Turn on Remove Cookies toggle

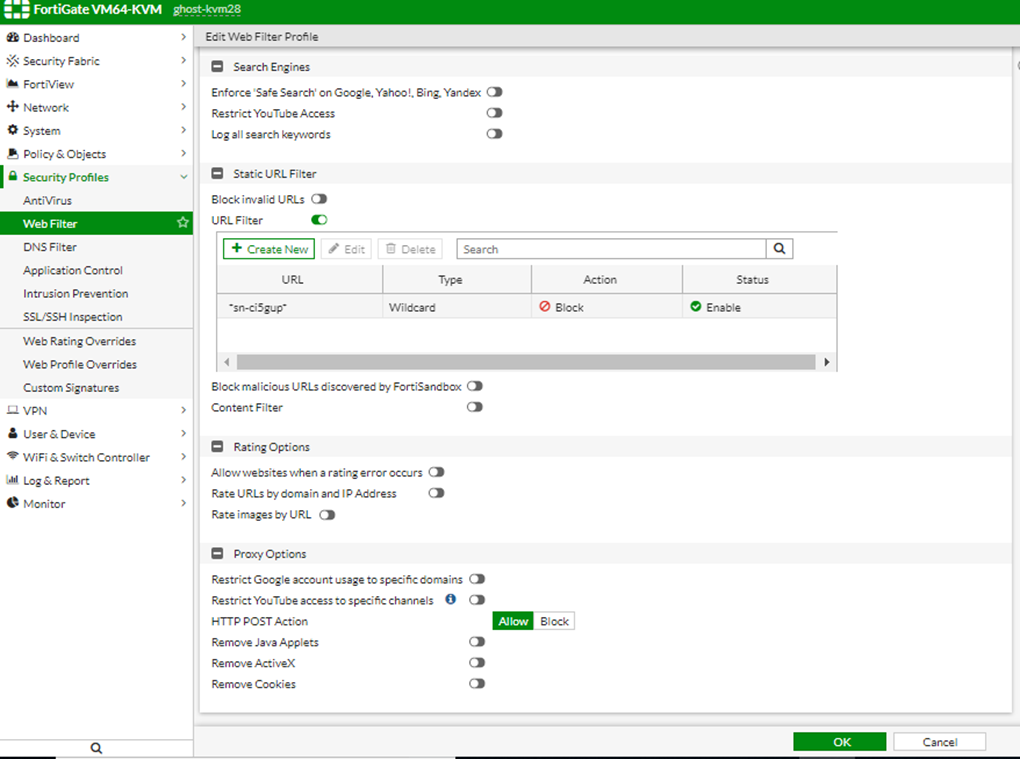(476, 684)
